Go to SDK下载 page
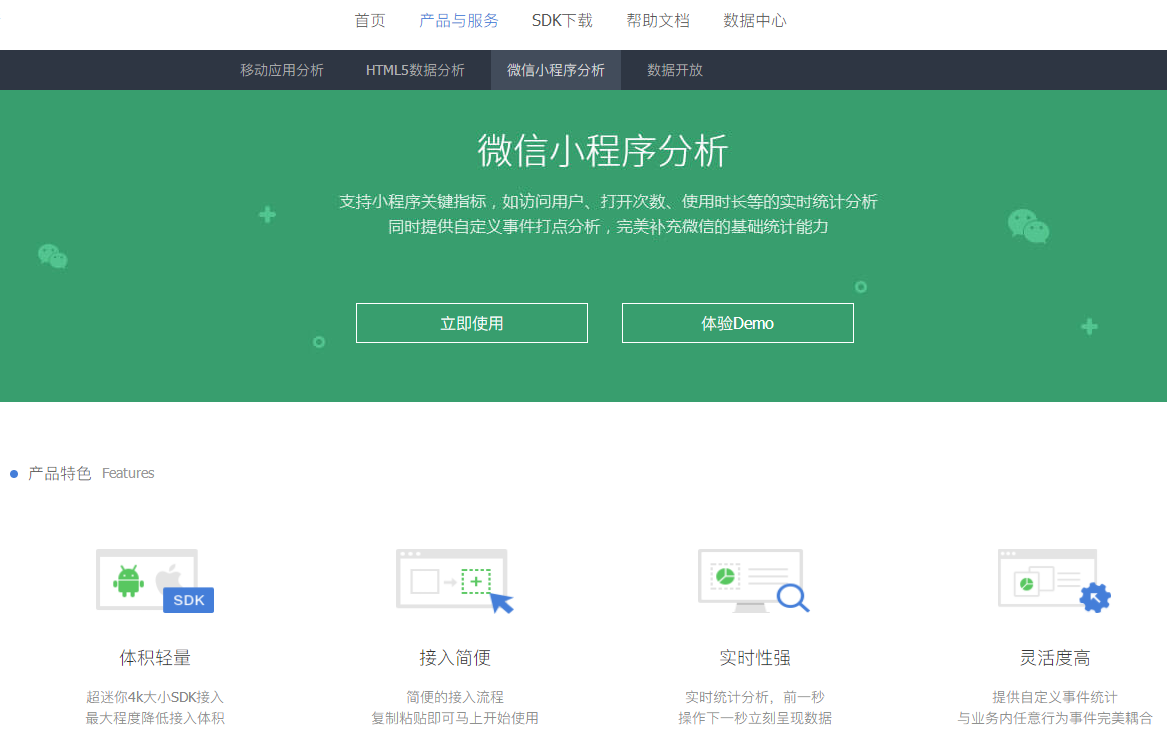1167x748 pixels. point(562,21)
